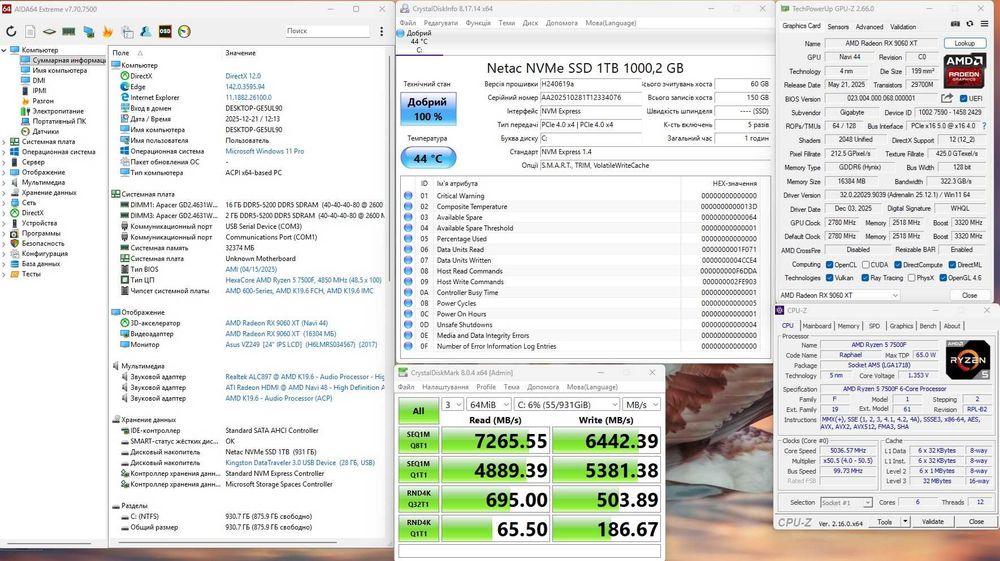Switch to the Advanced tab in GPU-Z
1000x561 pixels.
869,27
